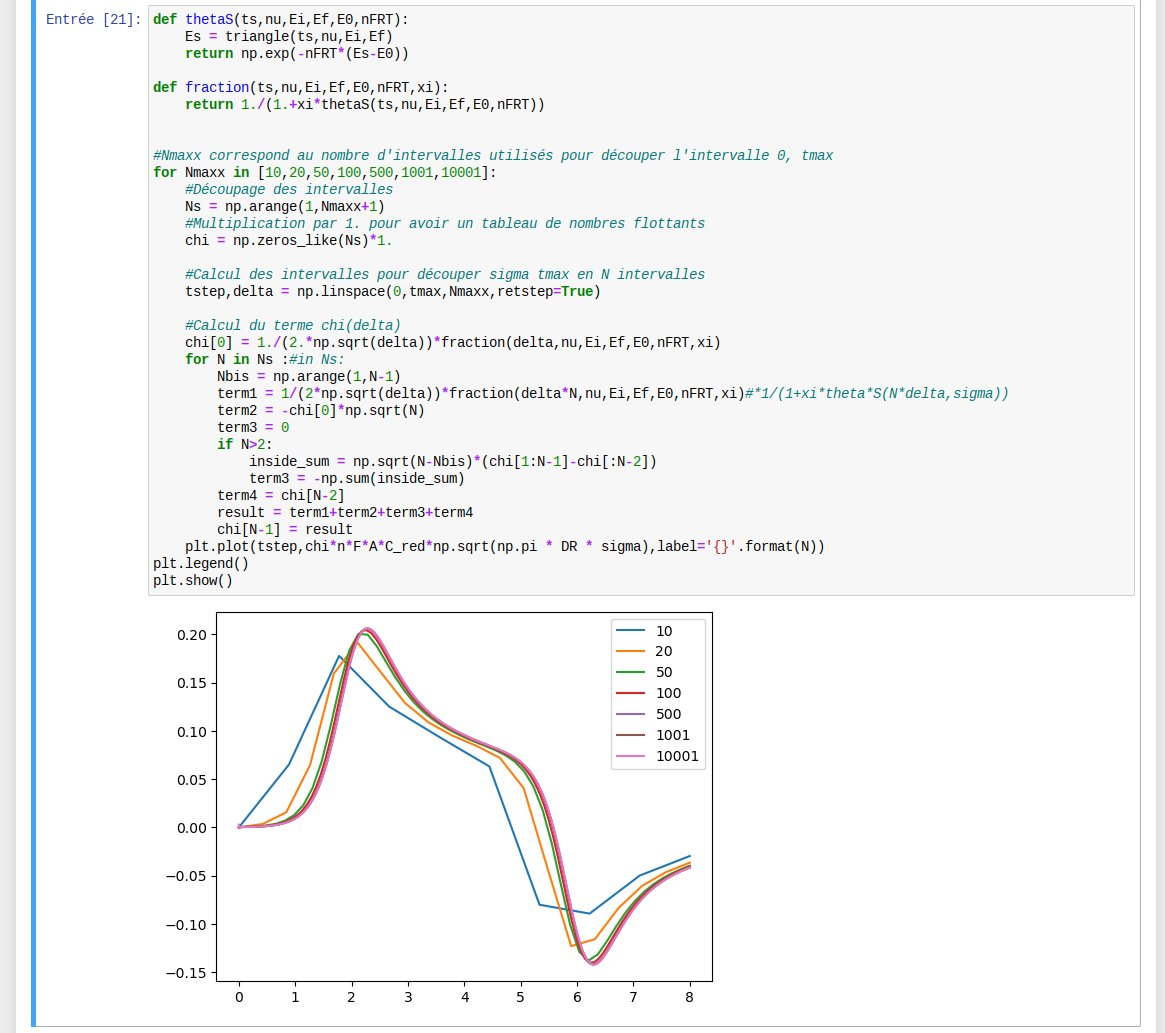Click the 'plt.legend()' line
The image size is (1165, 1033).
pos(201,563)
